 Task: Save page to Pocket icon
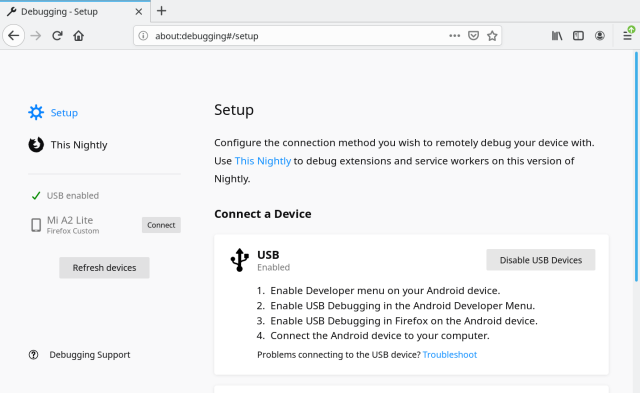click(x=473, y=36)
